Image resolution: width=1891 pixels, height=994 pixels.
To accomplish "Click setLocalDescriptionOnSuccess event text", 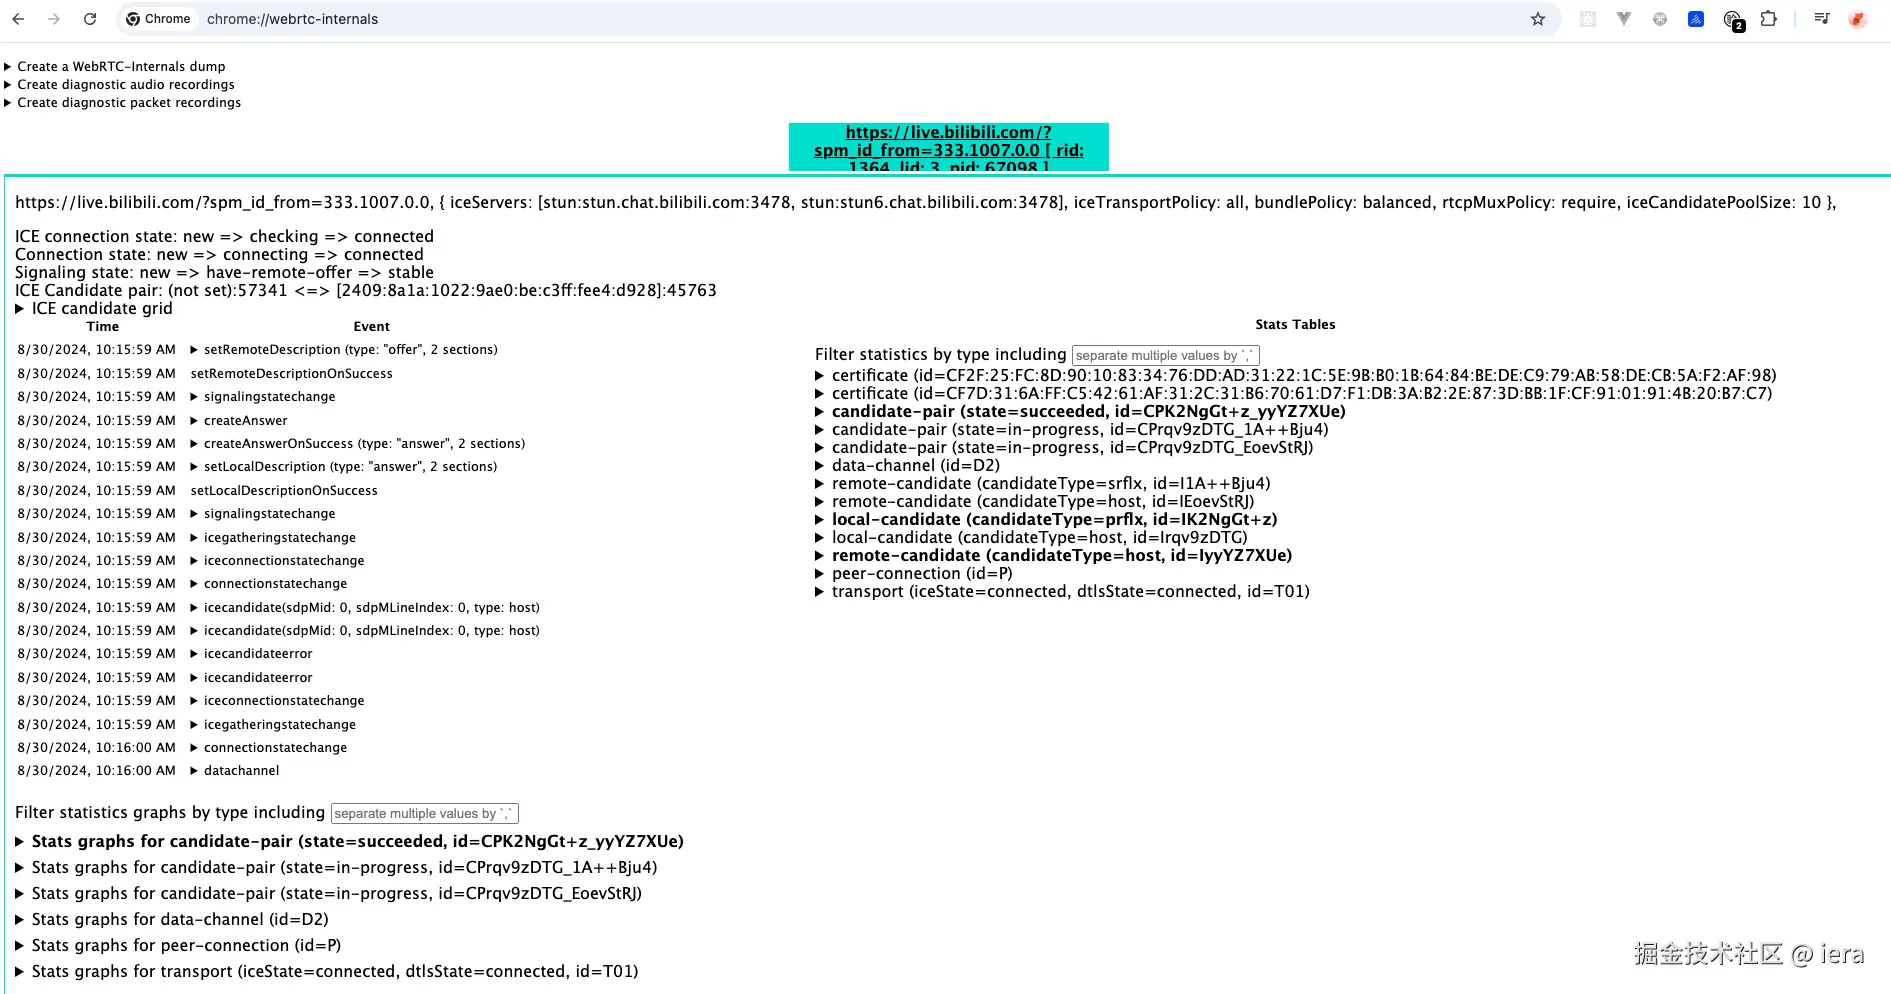I will click(x=284, y=491).
